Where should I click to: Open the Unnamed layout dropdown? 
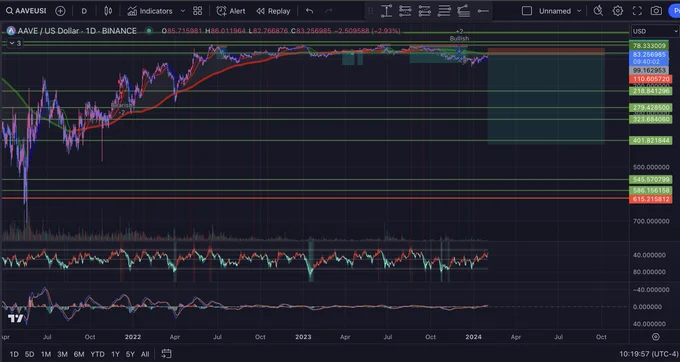[x=559, y=11]
